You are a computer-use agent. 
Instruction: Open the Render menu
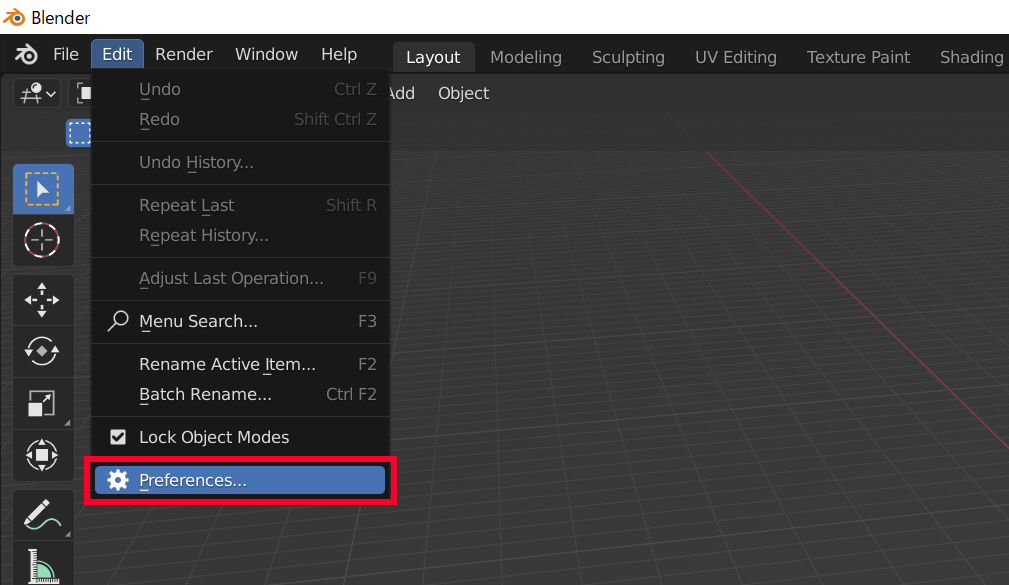pos(183,54)
